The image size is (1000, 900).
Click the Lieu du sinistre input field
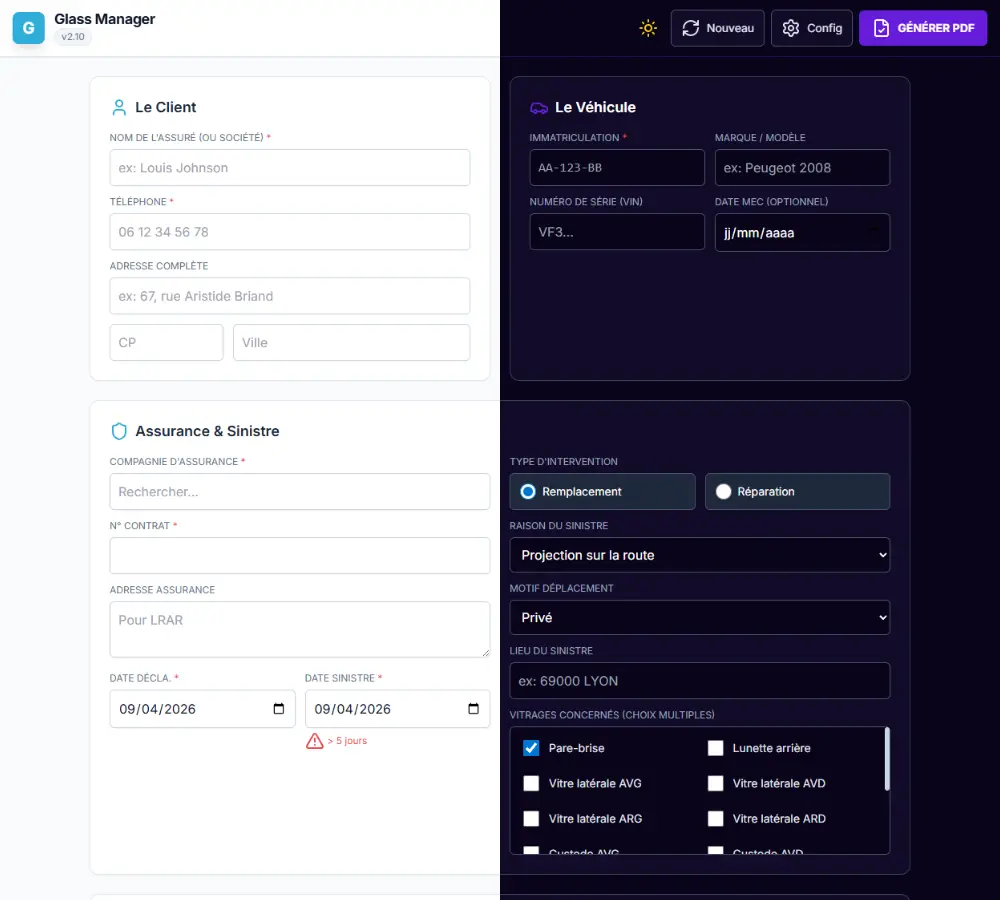[x=699, y=680]
